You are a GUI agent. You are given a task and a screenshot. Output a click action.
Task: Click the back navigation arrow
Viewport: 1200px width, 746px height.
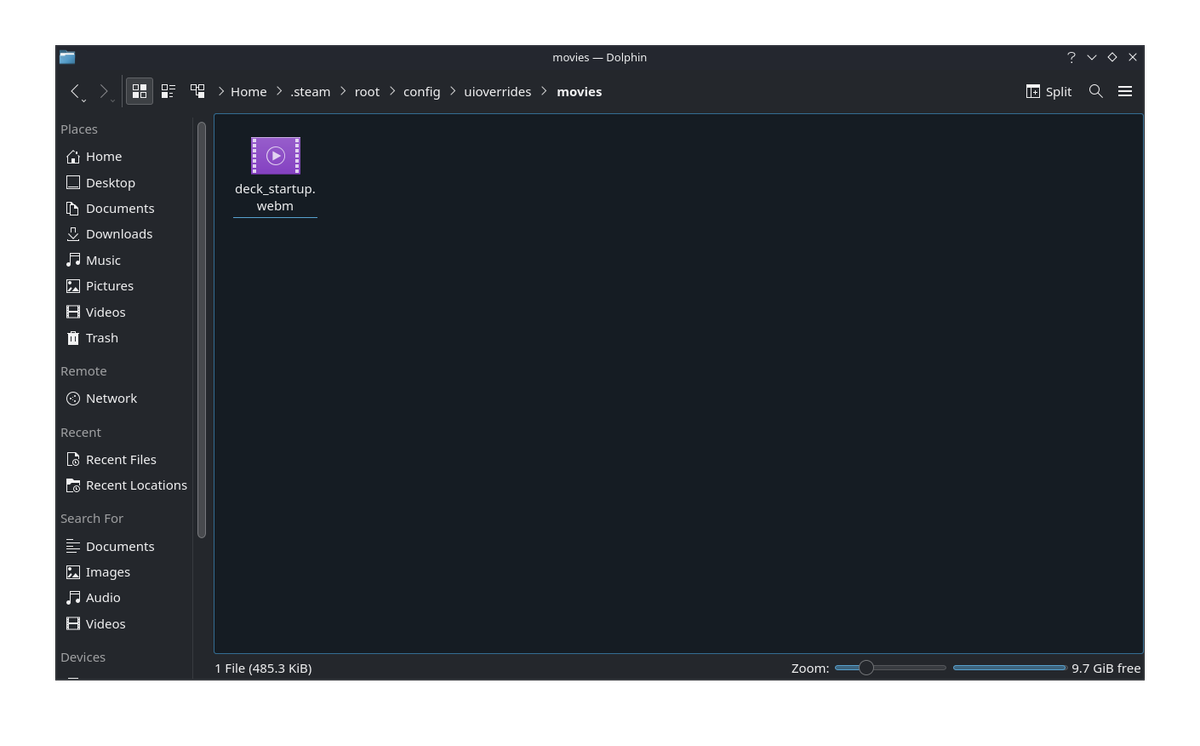(x=77, y=91)
